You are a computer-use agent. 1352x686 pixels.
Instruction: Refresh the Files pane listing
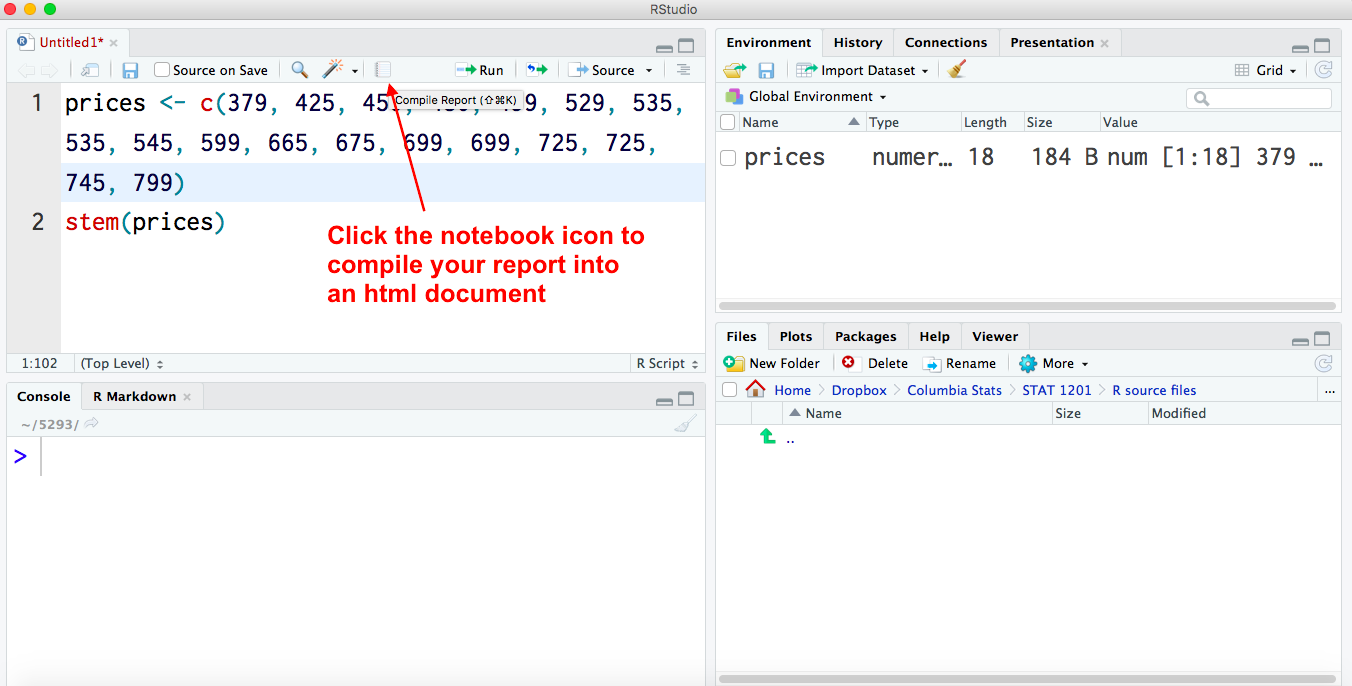click(1323, 363)
